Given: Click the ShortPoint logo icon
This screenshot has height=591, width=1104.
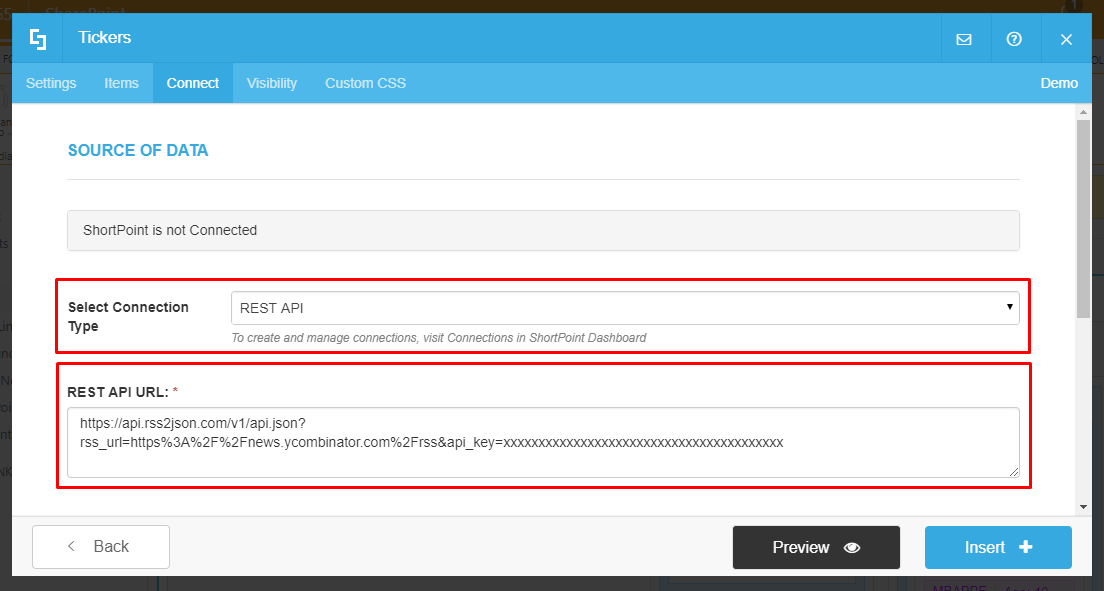Looking at the screenshot, I should coord(38,39).
